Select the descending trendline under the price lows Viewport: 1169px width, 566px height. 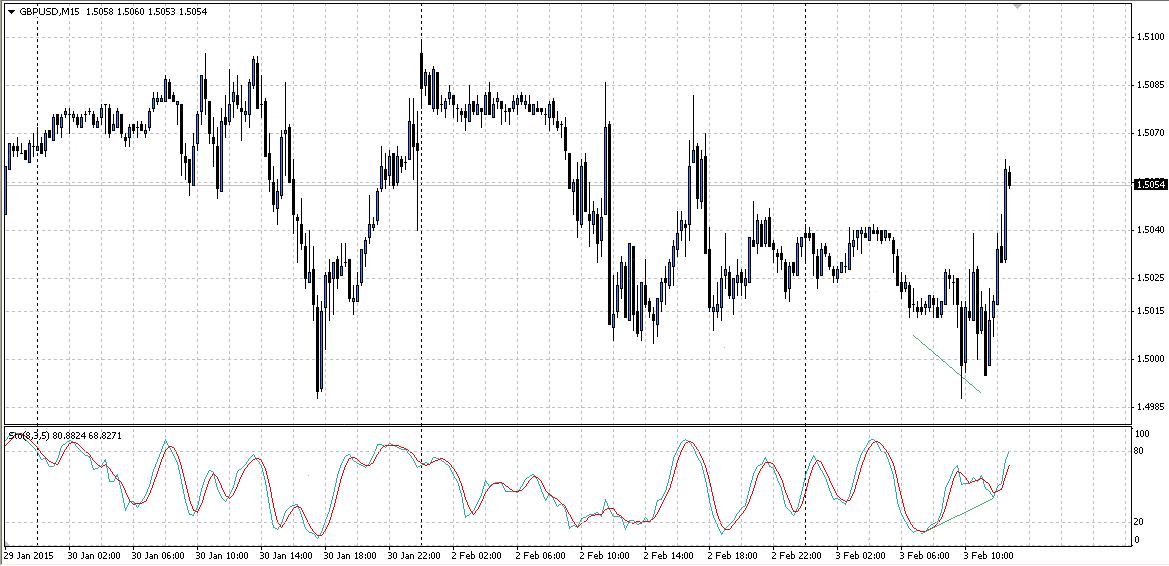pos(947,364)
